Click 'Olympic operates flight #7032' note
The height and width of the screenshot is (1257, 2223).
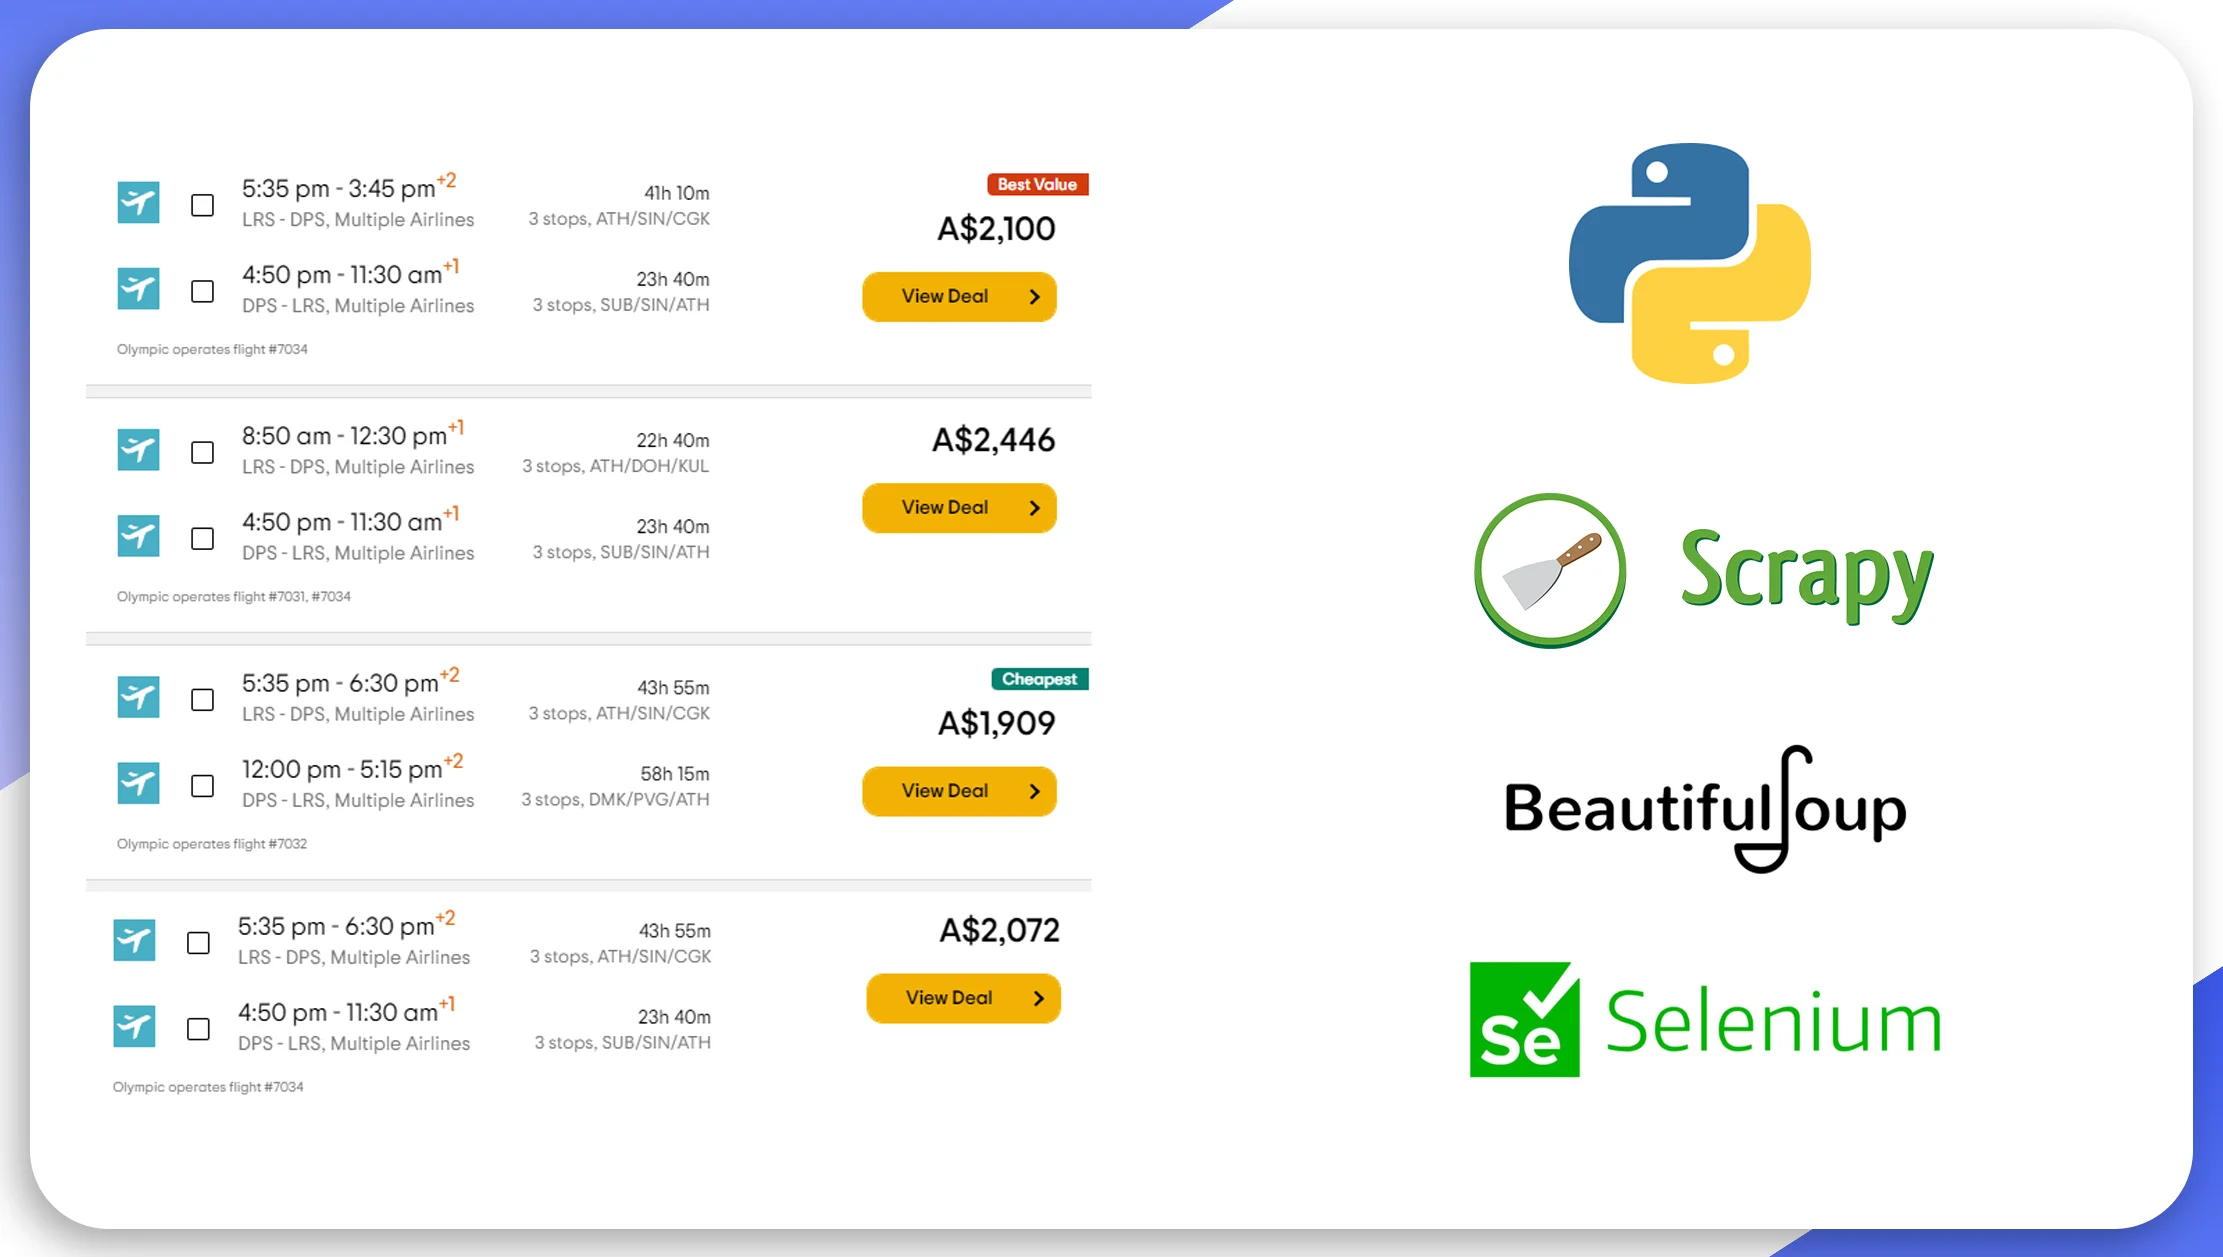coord(212,844)
